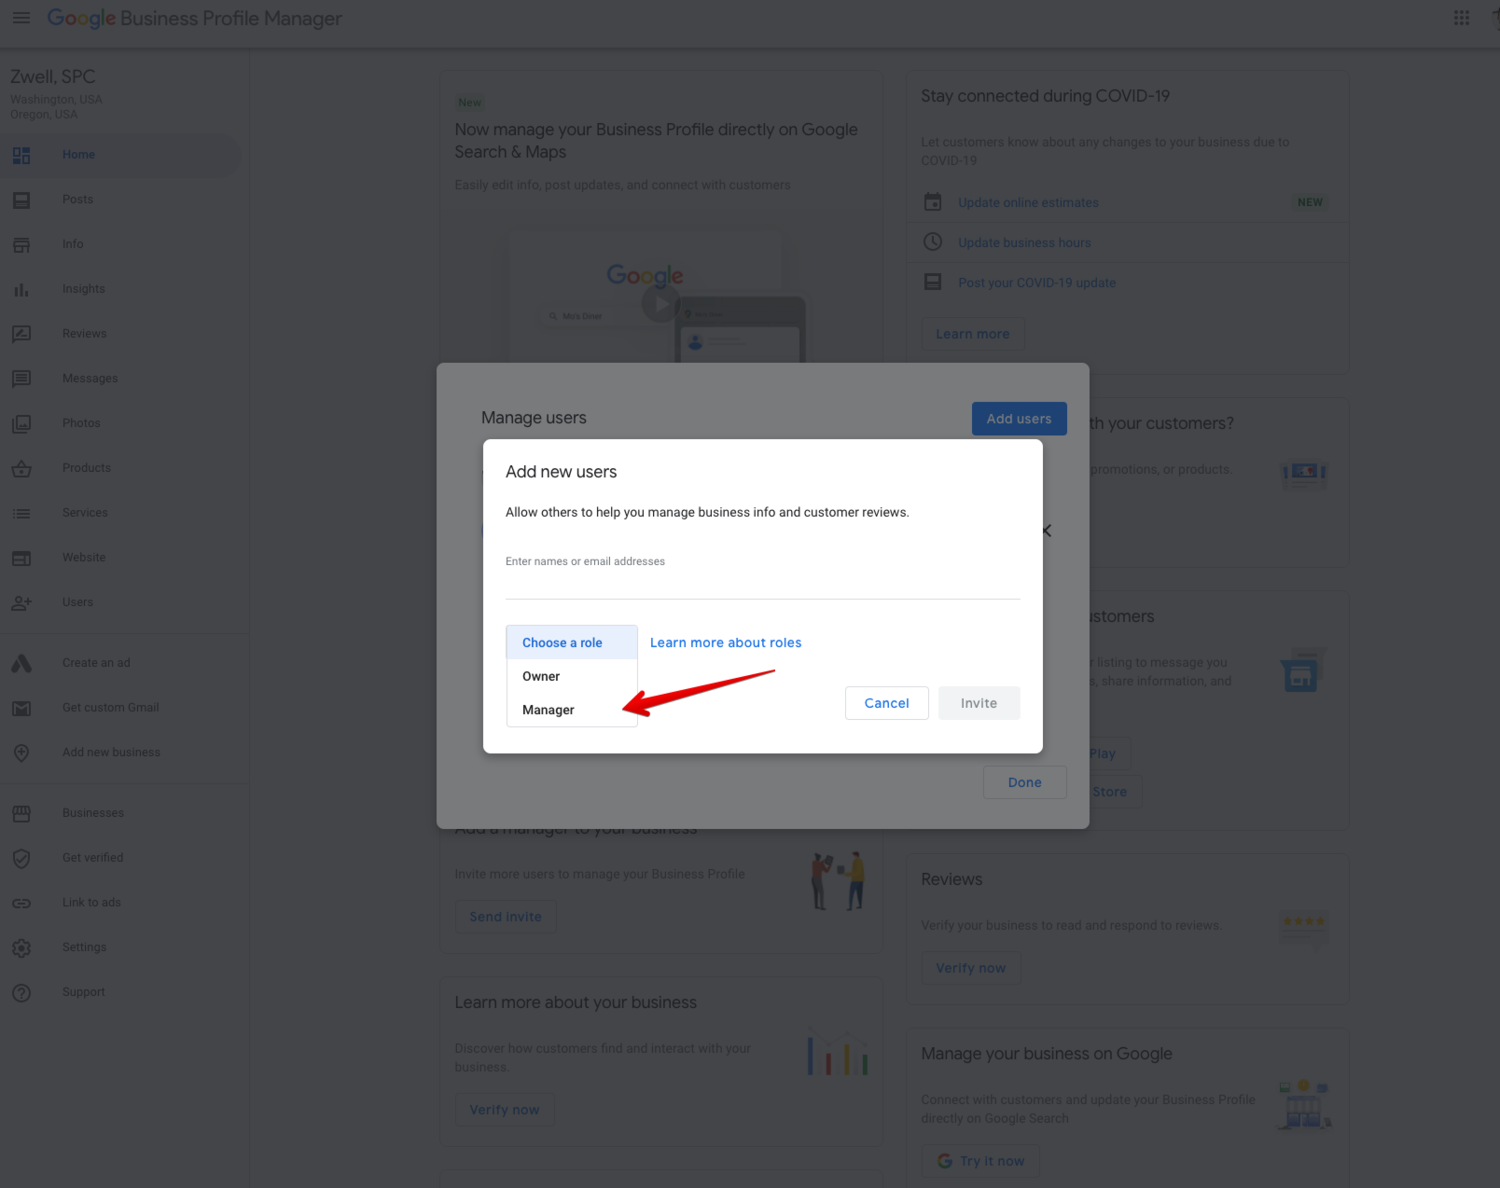Open the hamburger main menu
The height and width of the screenshot is (1188, 1500).
pyautogui.click(x=21, y=18)
